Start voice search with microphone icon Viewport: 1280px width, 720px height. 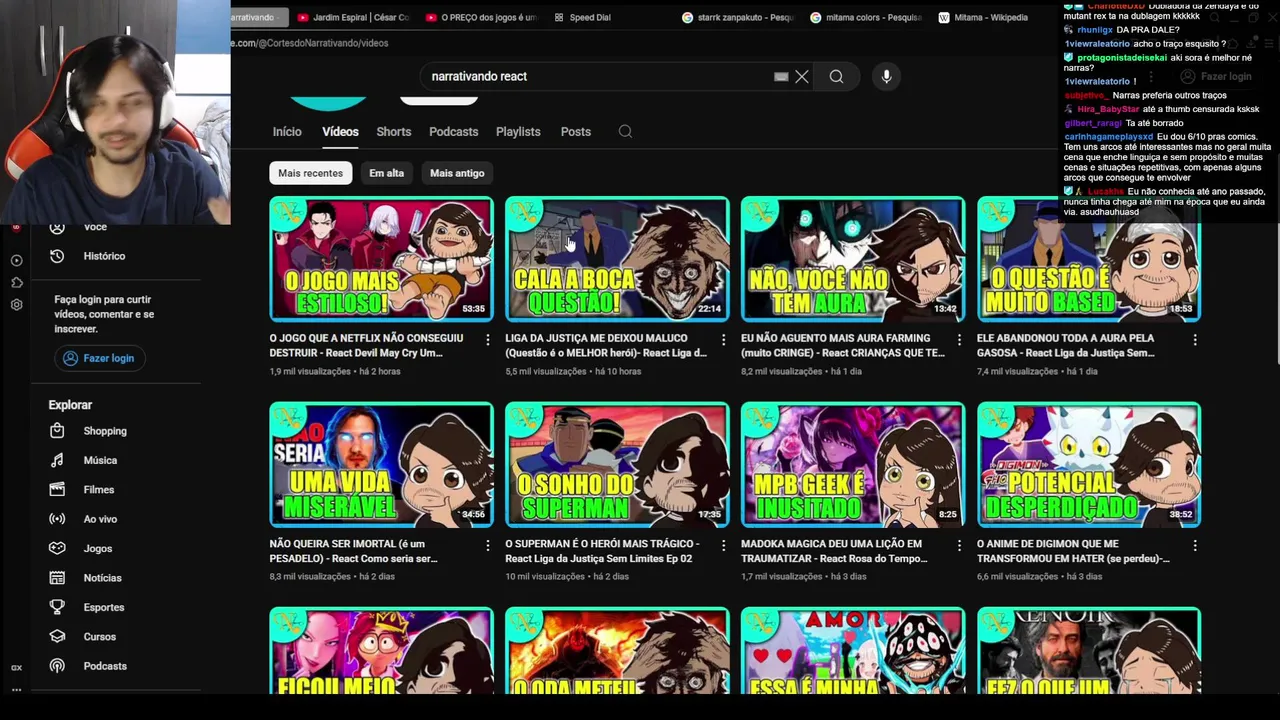(x=886, y=76)
